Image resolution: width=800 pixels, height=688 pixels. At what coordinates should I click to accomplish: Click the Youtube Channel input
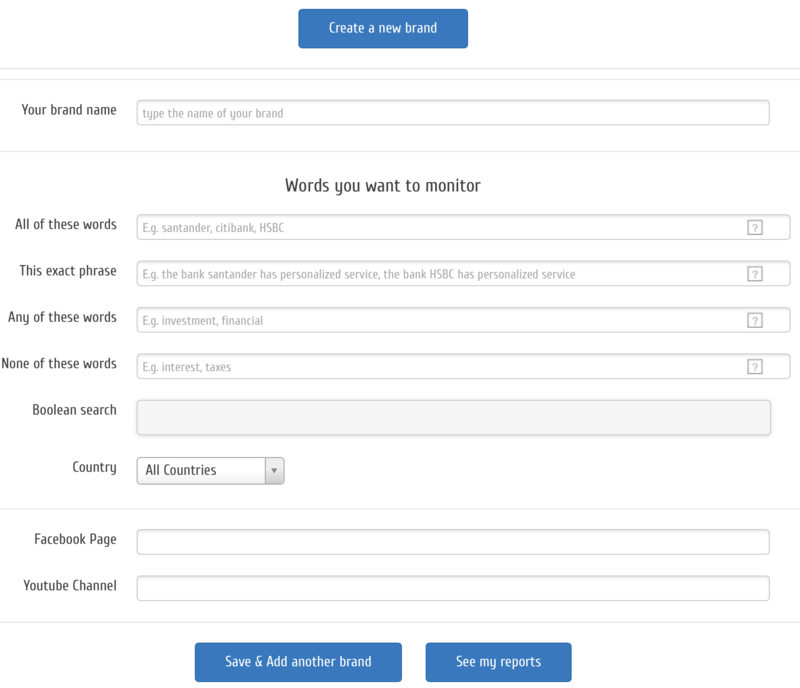(452, 588)
